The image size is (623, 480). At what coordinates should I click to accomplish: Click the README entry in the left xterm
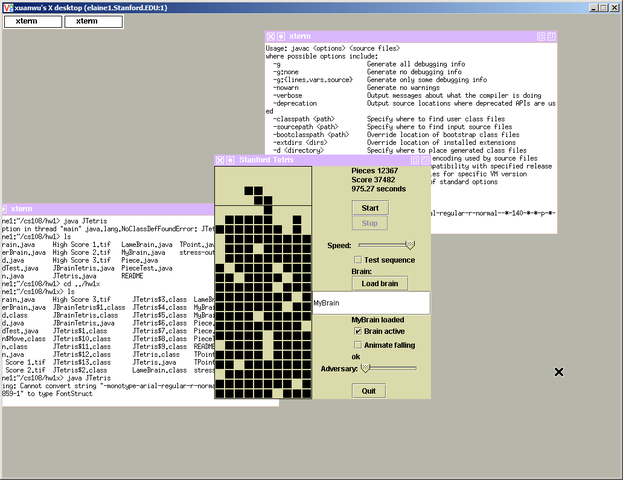(132, 276)
